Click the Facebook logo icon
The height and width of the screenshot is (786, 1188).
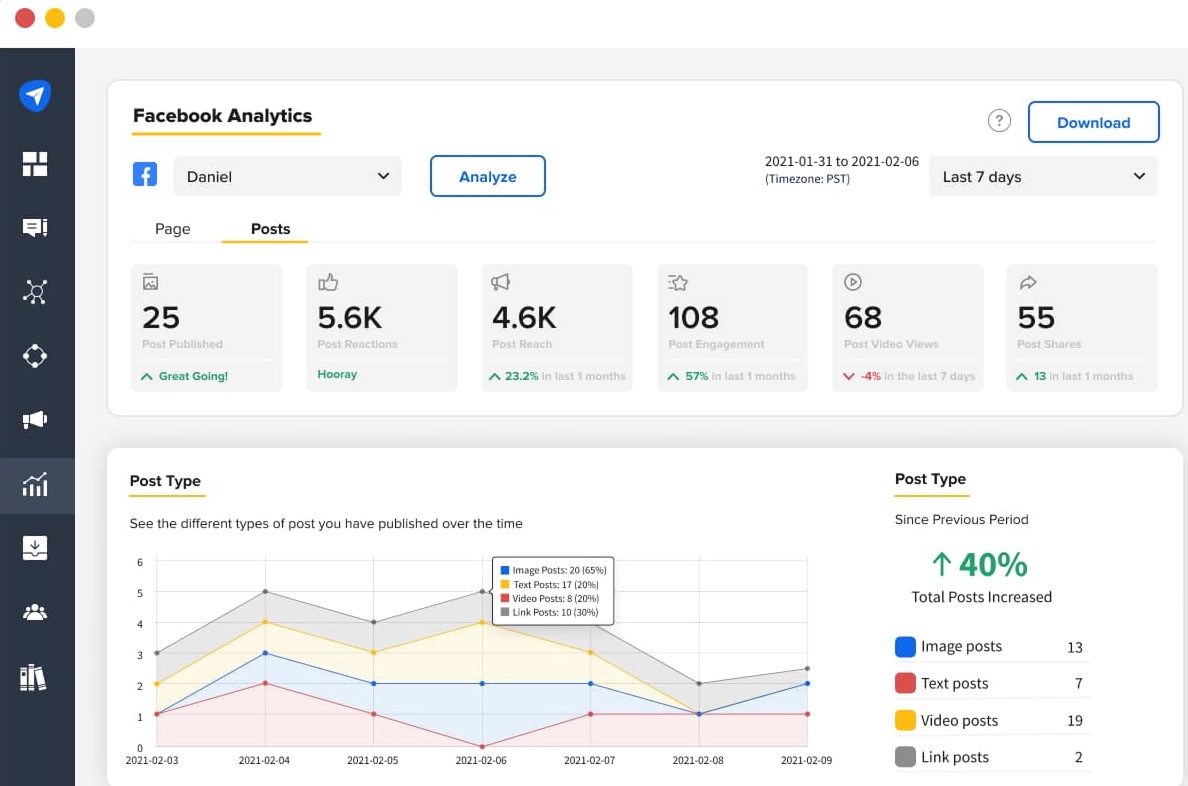coord(145,174)
